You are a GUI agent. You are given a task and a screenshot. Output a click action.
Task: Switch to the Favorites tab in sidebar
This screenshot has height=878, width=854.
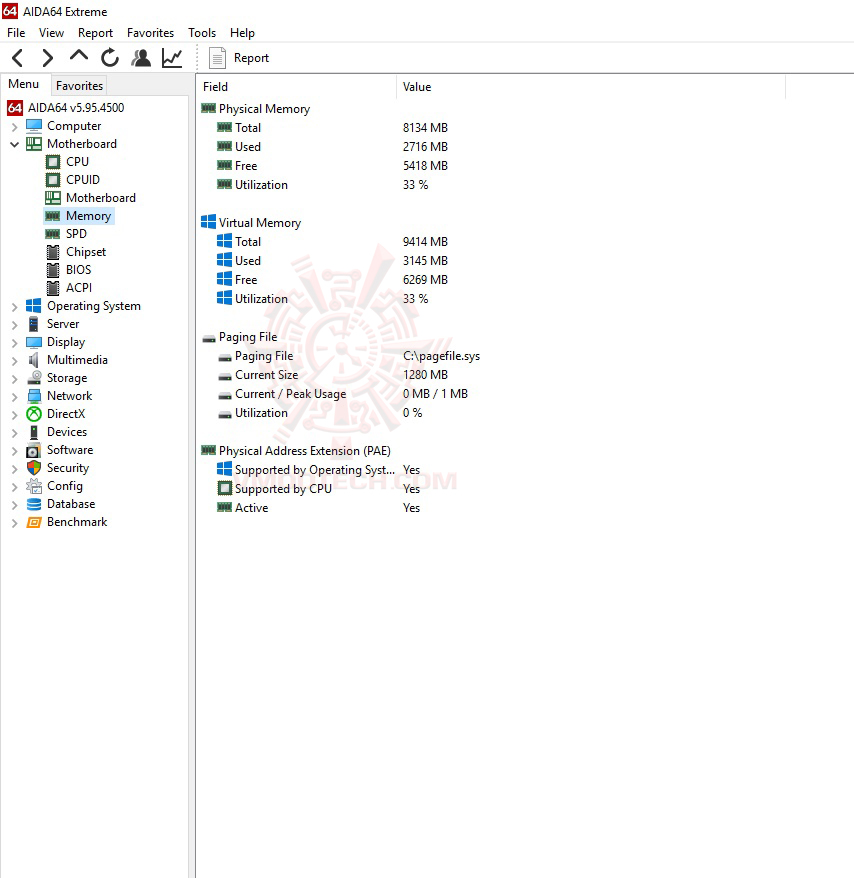[80, 86]
